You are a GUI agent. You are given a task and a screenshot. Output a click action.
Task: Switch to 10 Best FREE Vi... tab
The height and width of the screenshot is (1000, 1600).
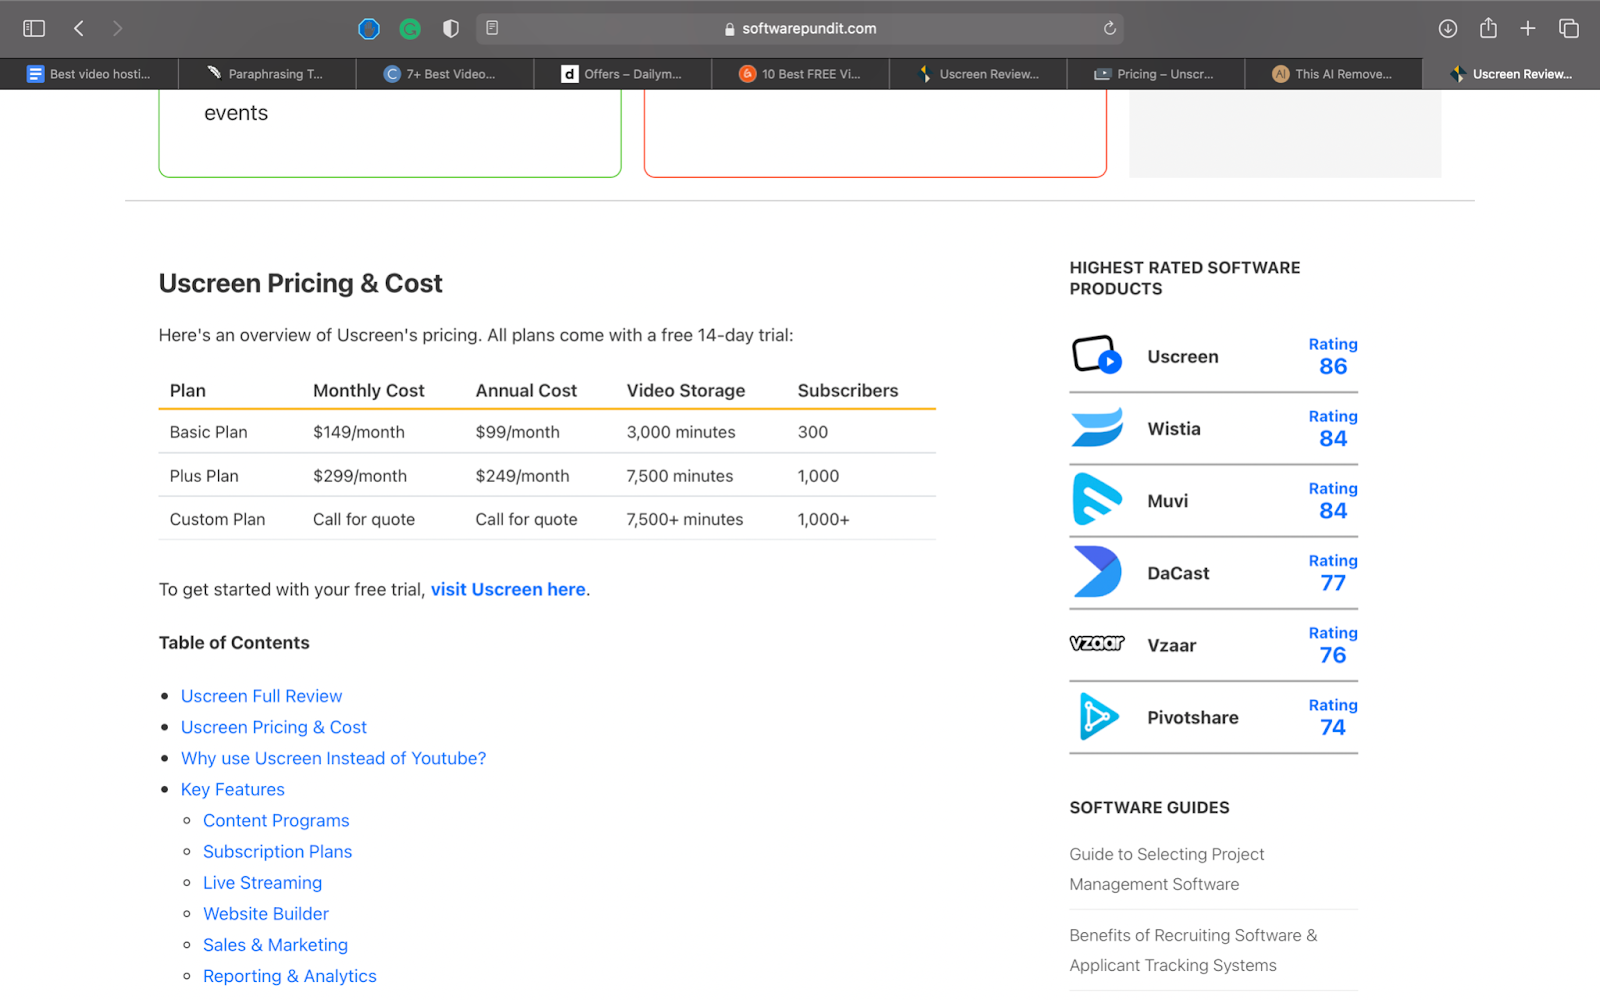click(800, 74)
